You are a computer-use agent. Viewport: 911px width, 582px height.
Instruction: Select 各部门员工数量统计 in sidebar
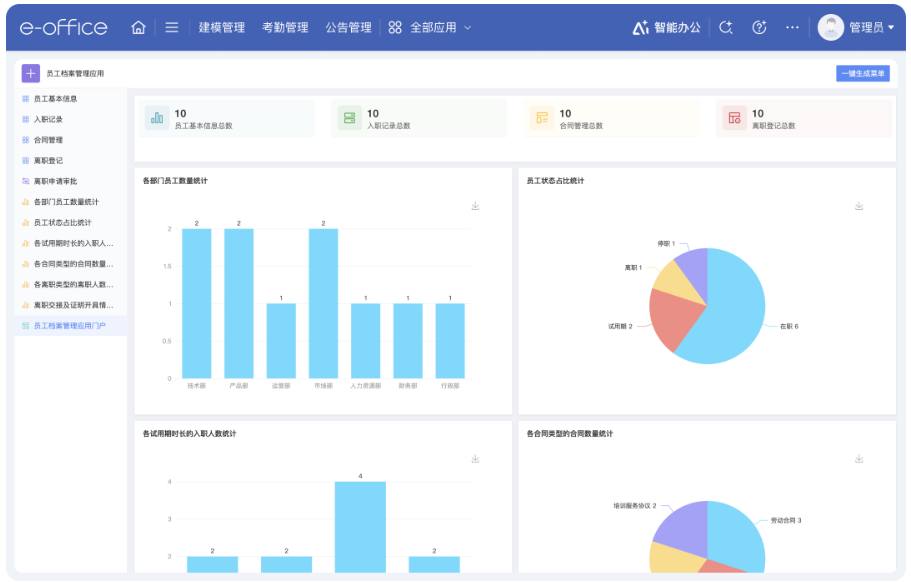click(x=66, y=202)
